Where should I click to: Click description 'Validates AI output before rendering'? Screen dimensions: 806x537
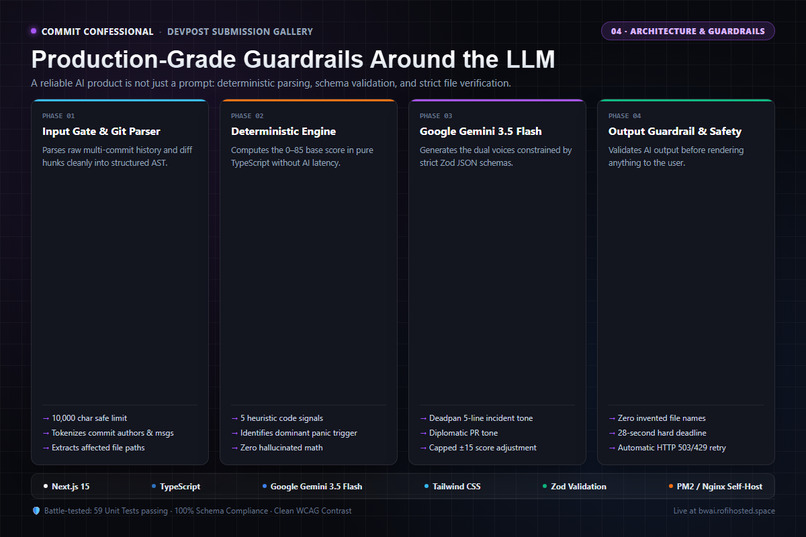pos(676,156)
